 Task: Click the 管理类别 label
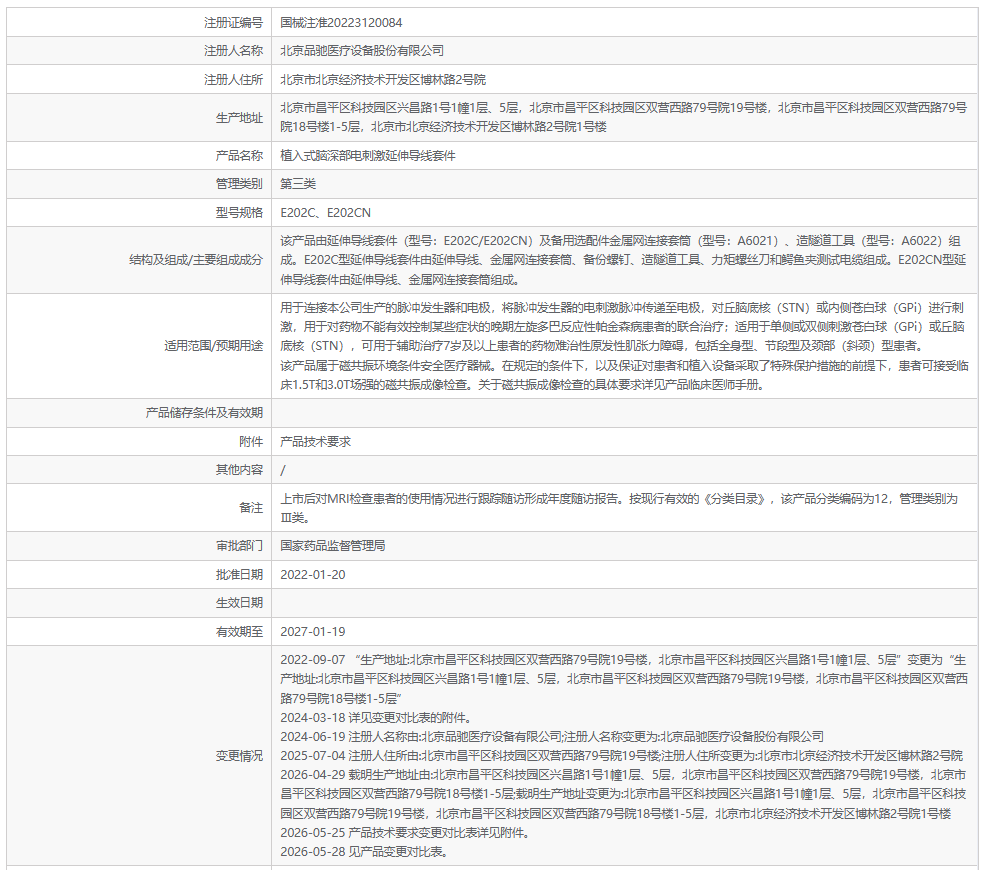239,184
